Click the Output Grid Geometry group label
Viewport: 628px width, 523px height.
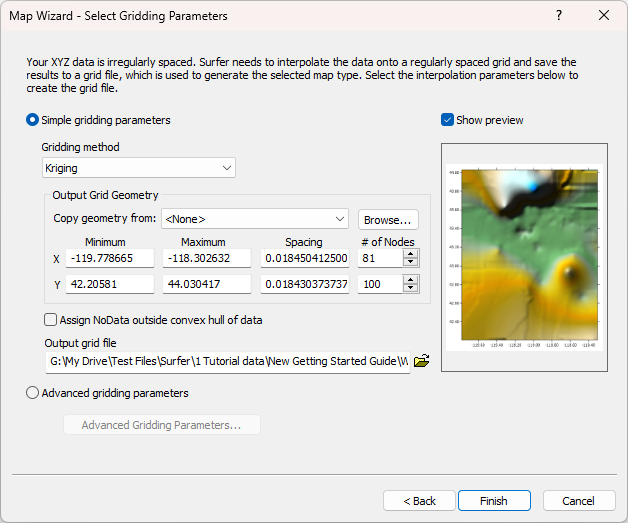105,195
